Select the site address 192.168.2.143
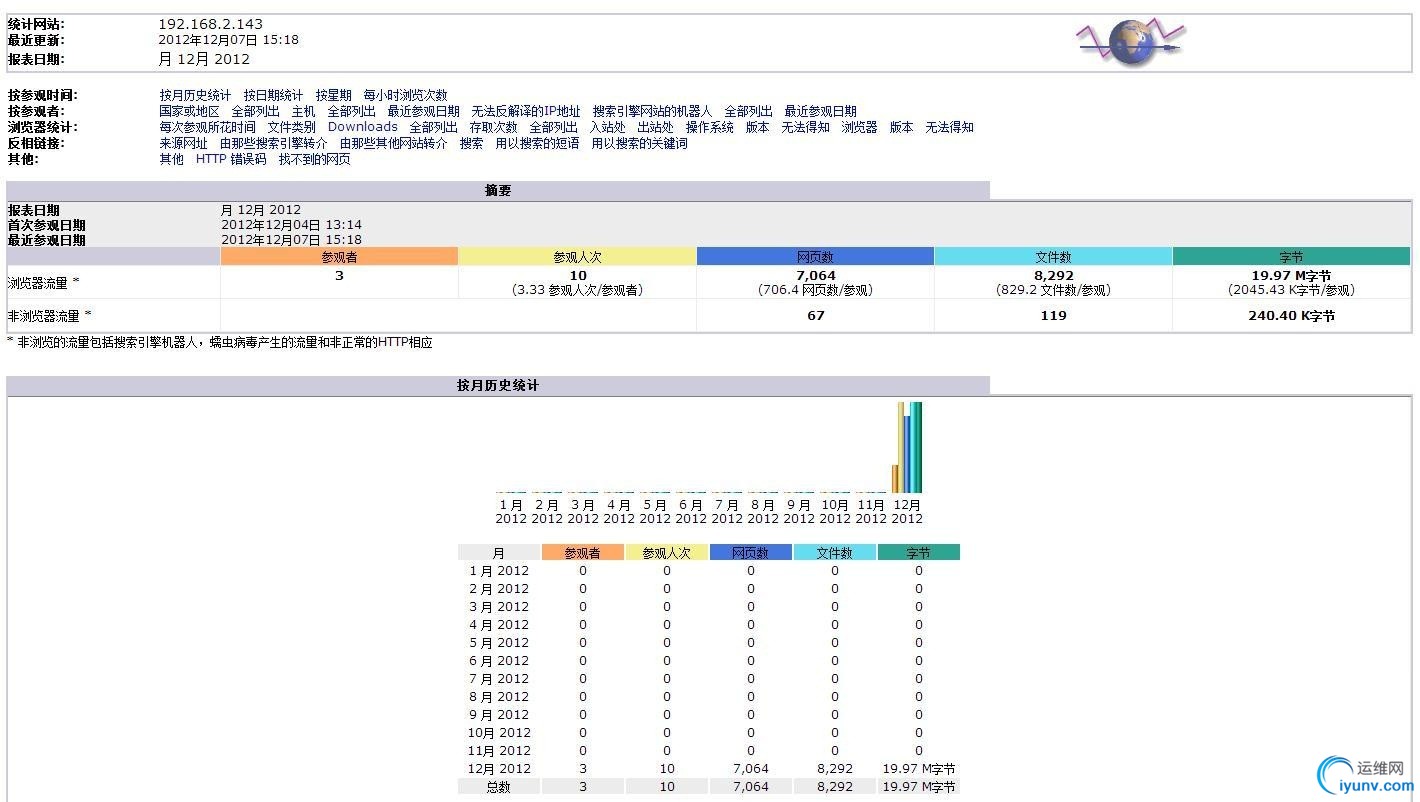 (210, 24)
